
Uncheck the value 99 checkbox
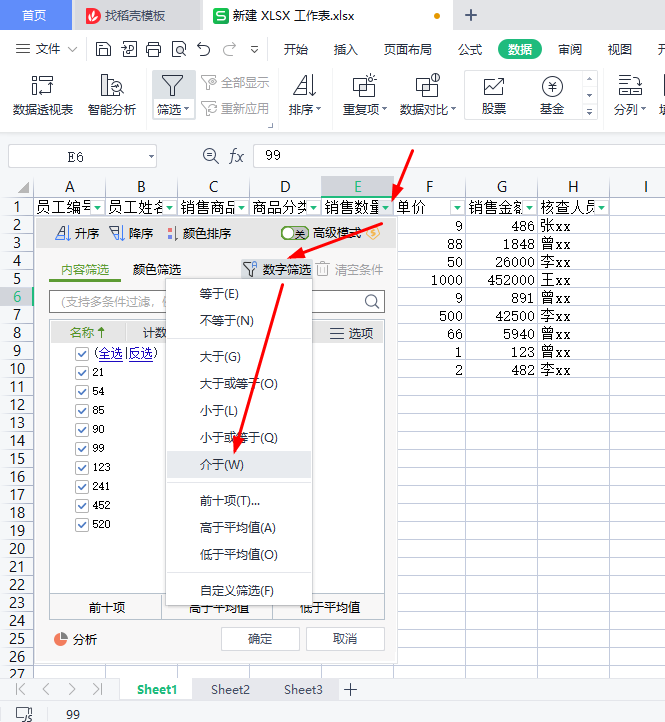[82, 448]
